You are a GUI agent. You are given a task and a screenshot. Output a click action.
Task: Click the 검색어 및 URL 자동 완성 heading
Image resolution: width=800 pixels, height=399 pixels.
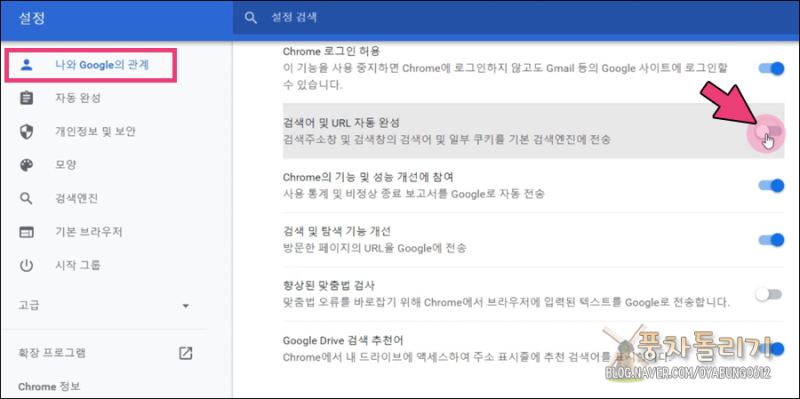point(341,123)
